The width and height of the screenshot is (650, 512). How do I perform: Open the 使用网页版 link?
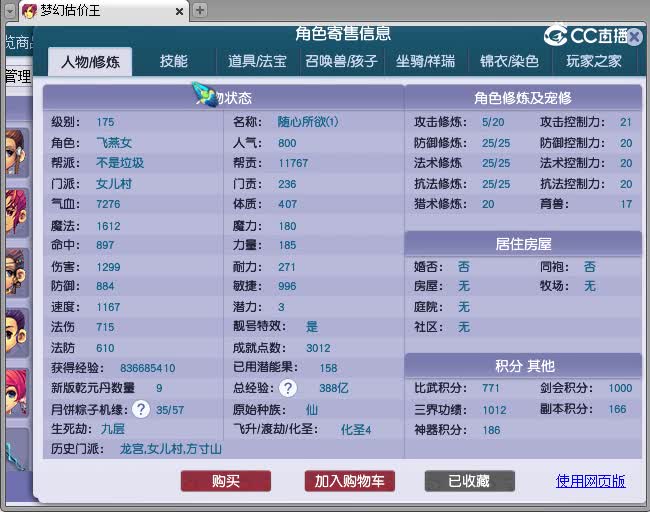pos(590,481)
